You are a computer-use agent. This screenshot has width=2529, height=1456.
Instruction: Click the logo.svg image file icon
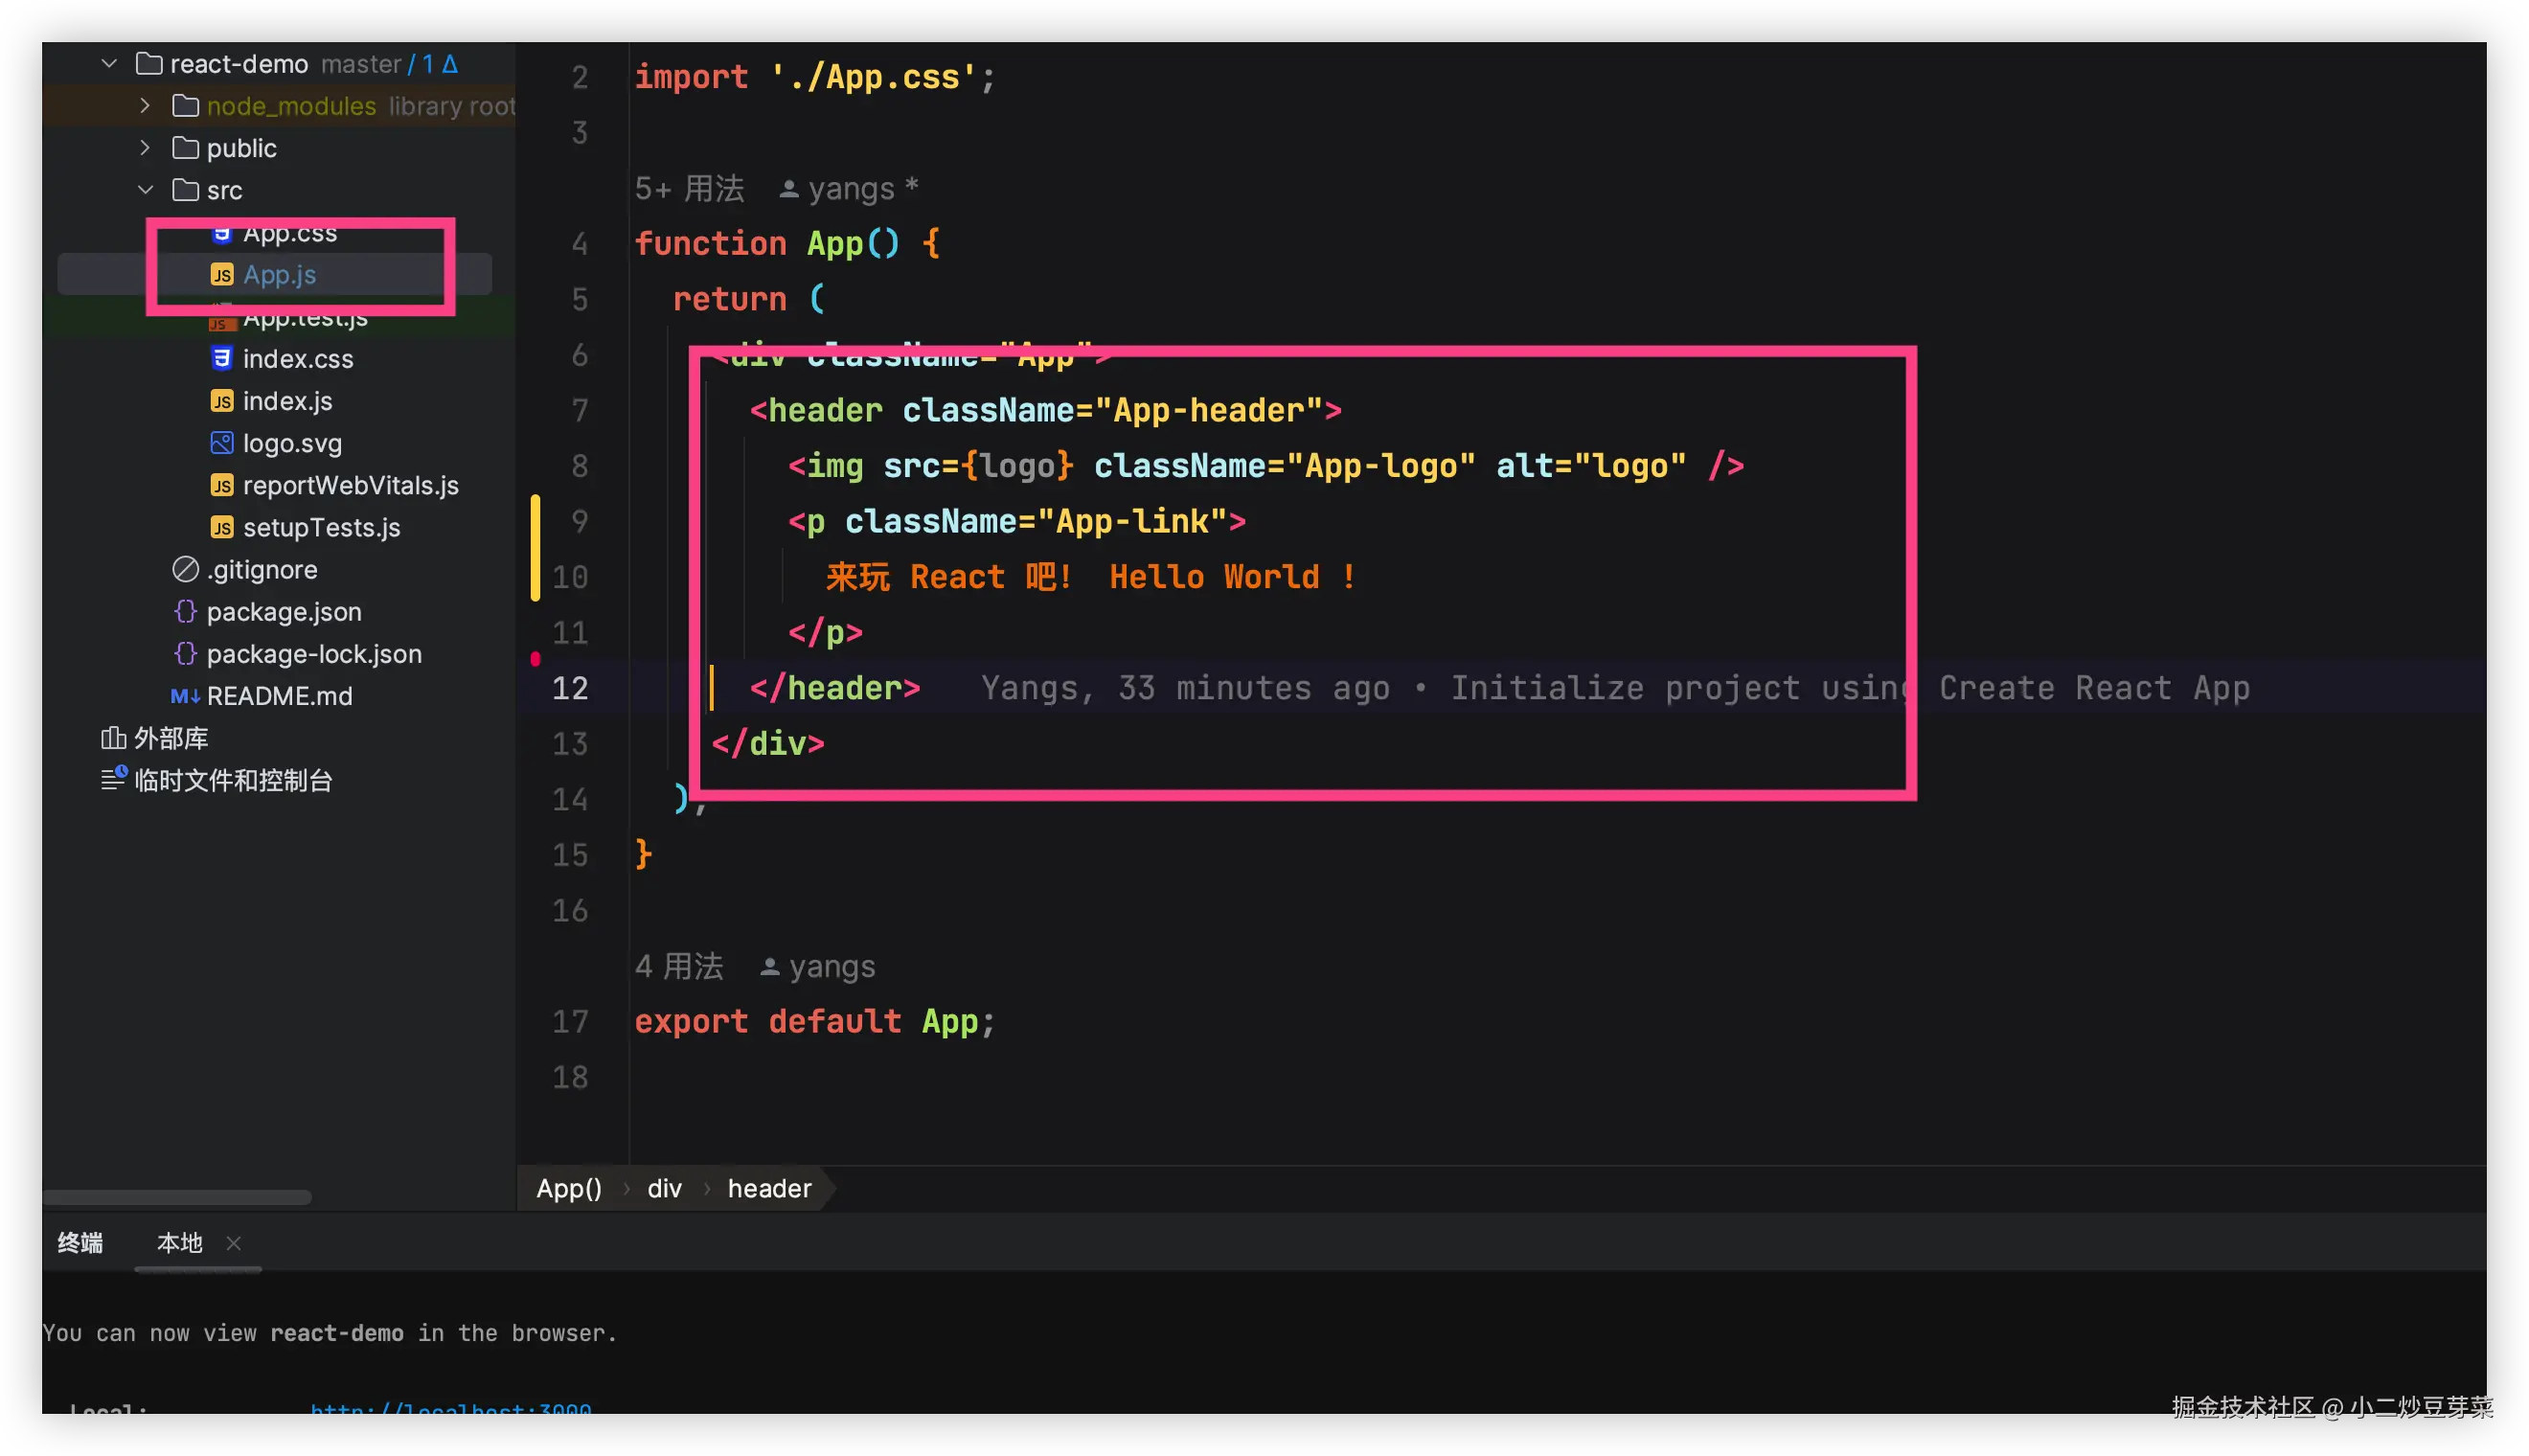[x=221, y=443]
